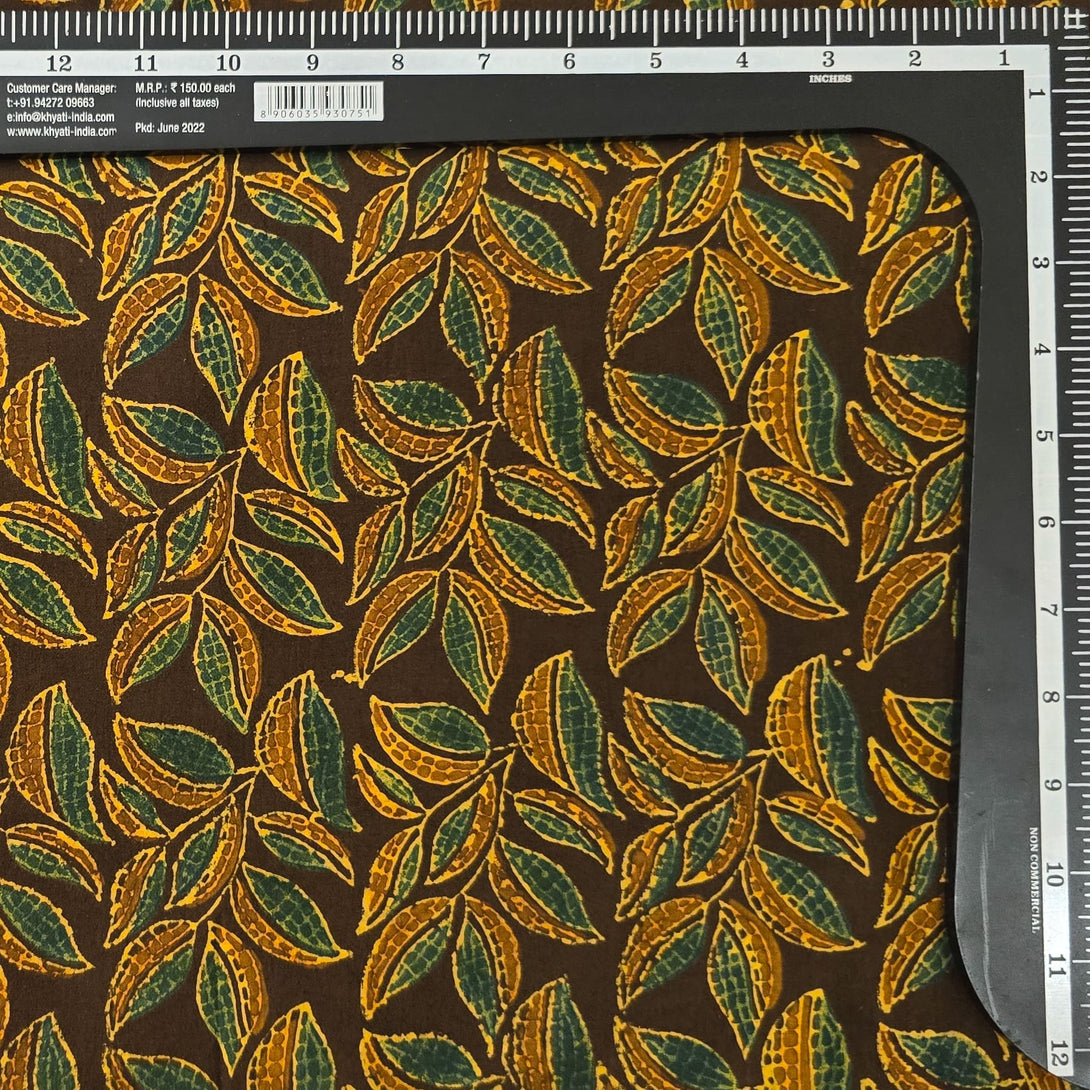Click number 12 on the horizontal ruler
1090x1090 pixels.
59,62
